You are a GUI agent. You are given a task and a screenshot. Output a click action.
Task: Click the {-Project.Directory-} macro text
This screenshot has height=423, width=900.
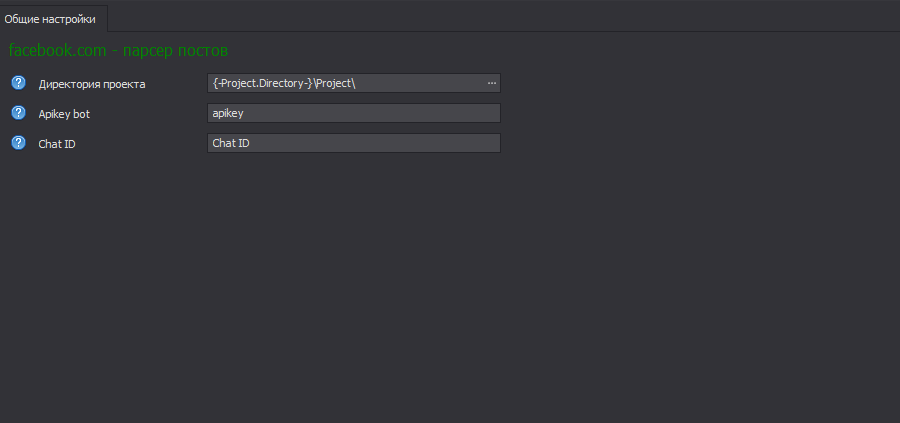[x=261, y=83]
